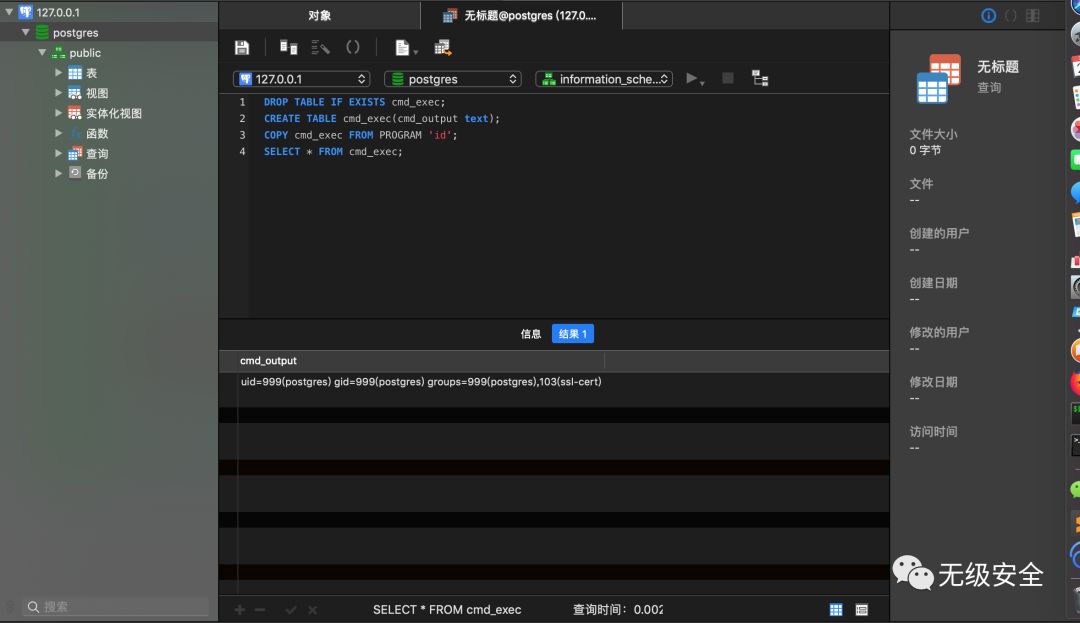1080x623 pixels.
Task: Click the explain query plan icon
Action: tap(760, 79)
